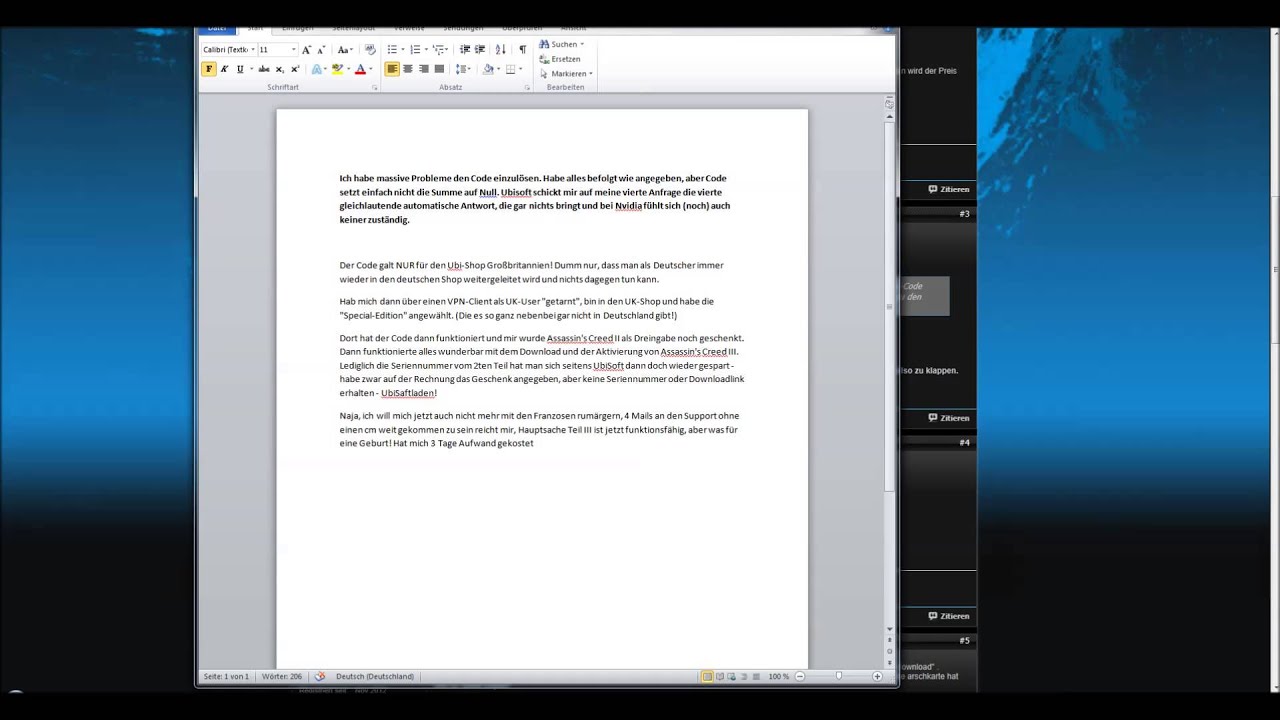Click the document vertical scrollbar down arrow
The image size is (1280, 720).
(x=890, y=630)
